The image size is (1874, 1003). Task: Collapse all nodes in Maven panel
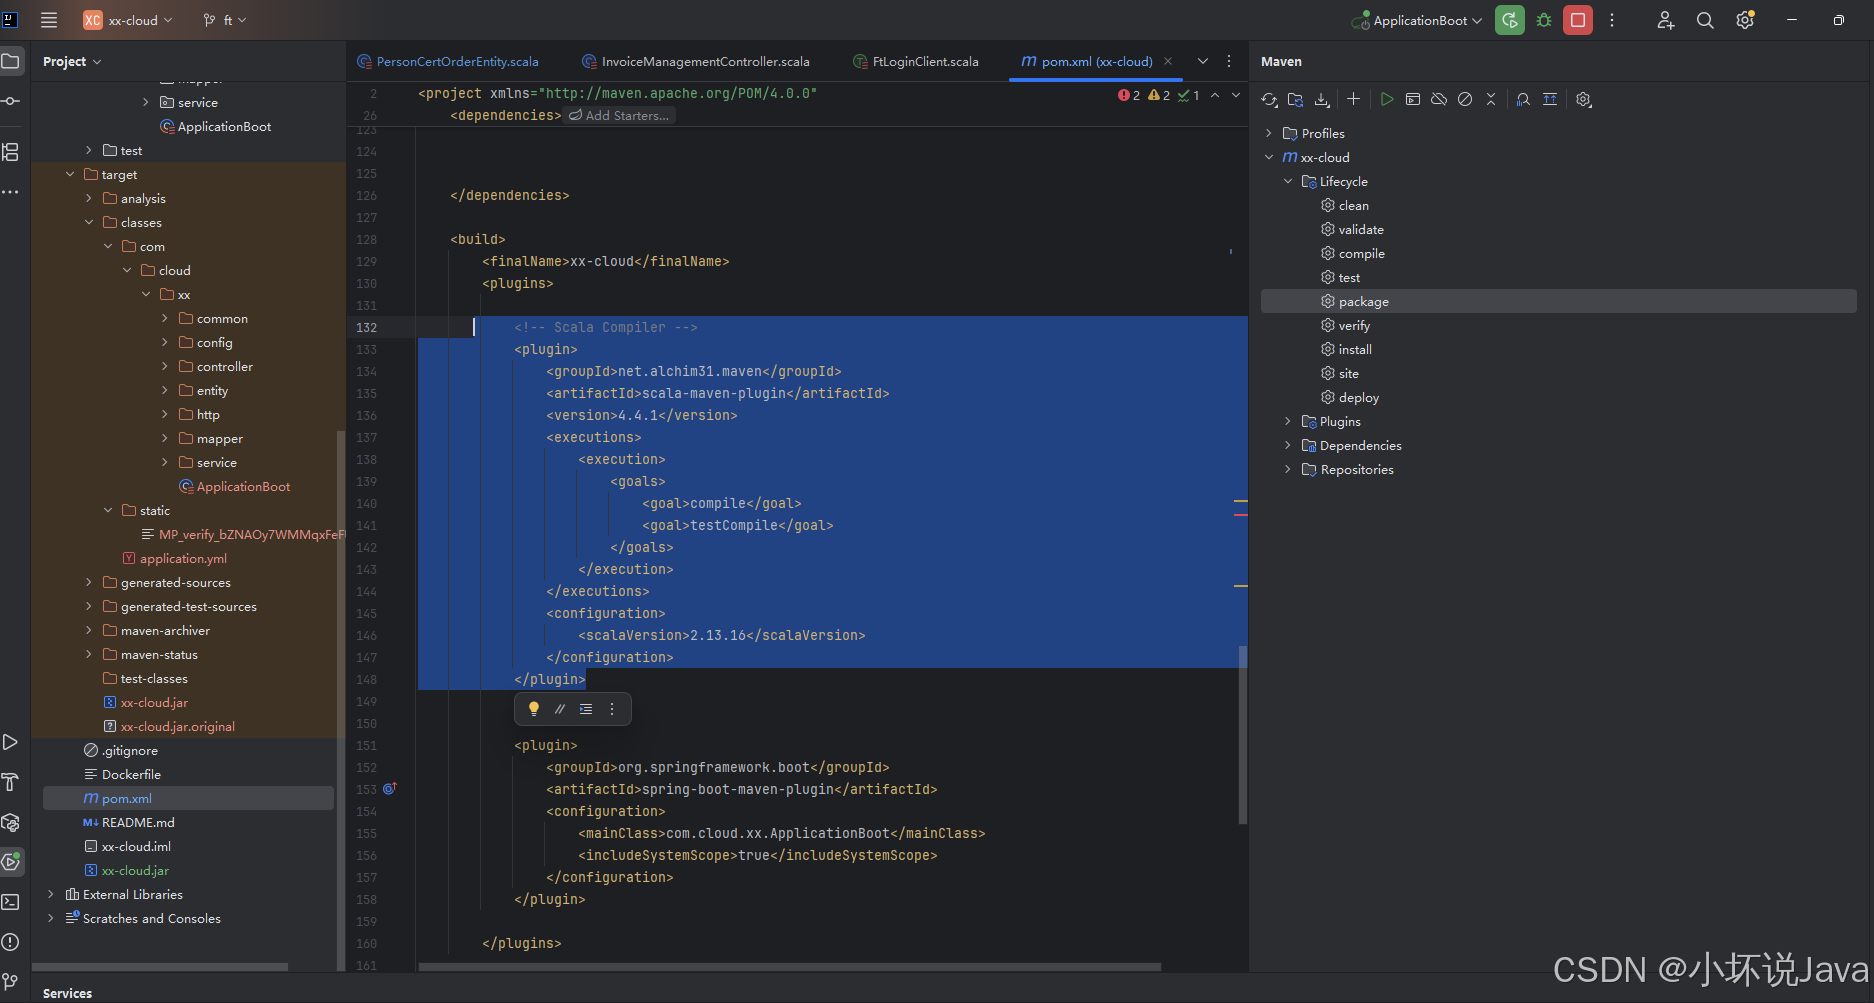coord(1491,99)
